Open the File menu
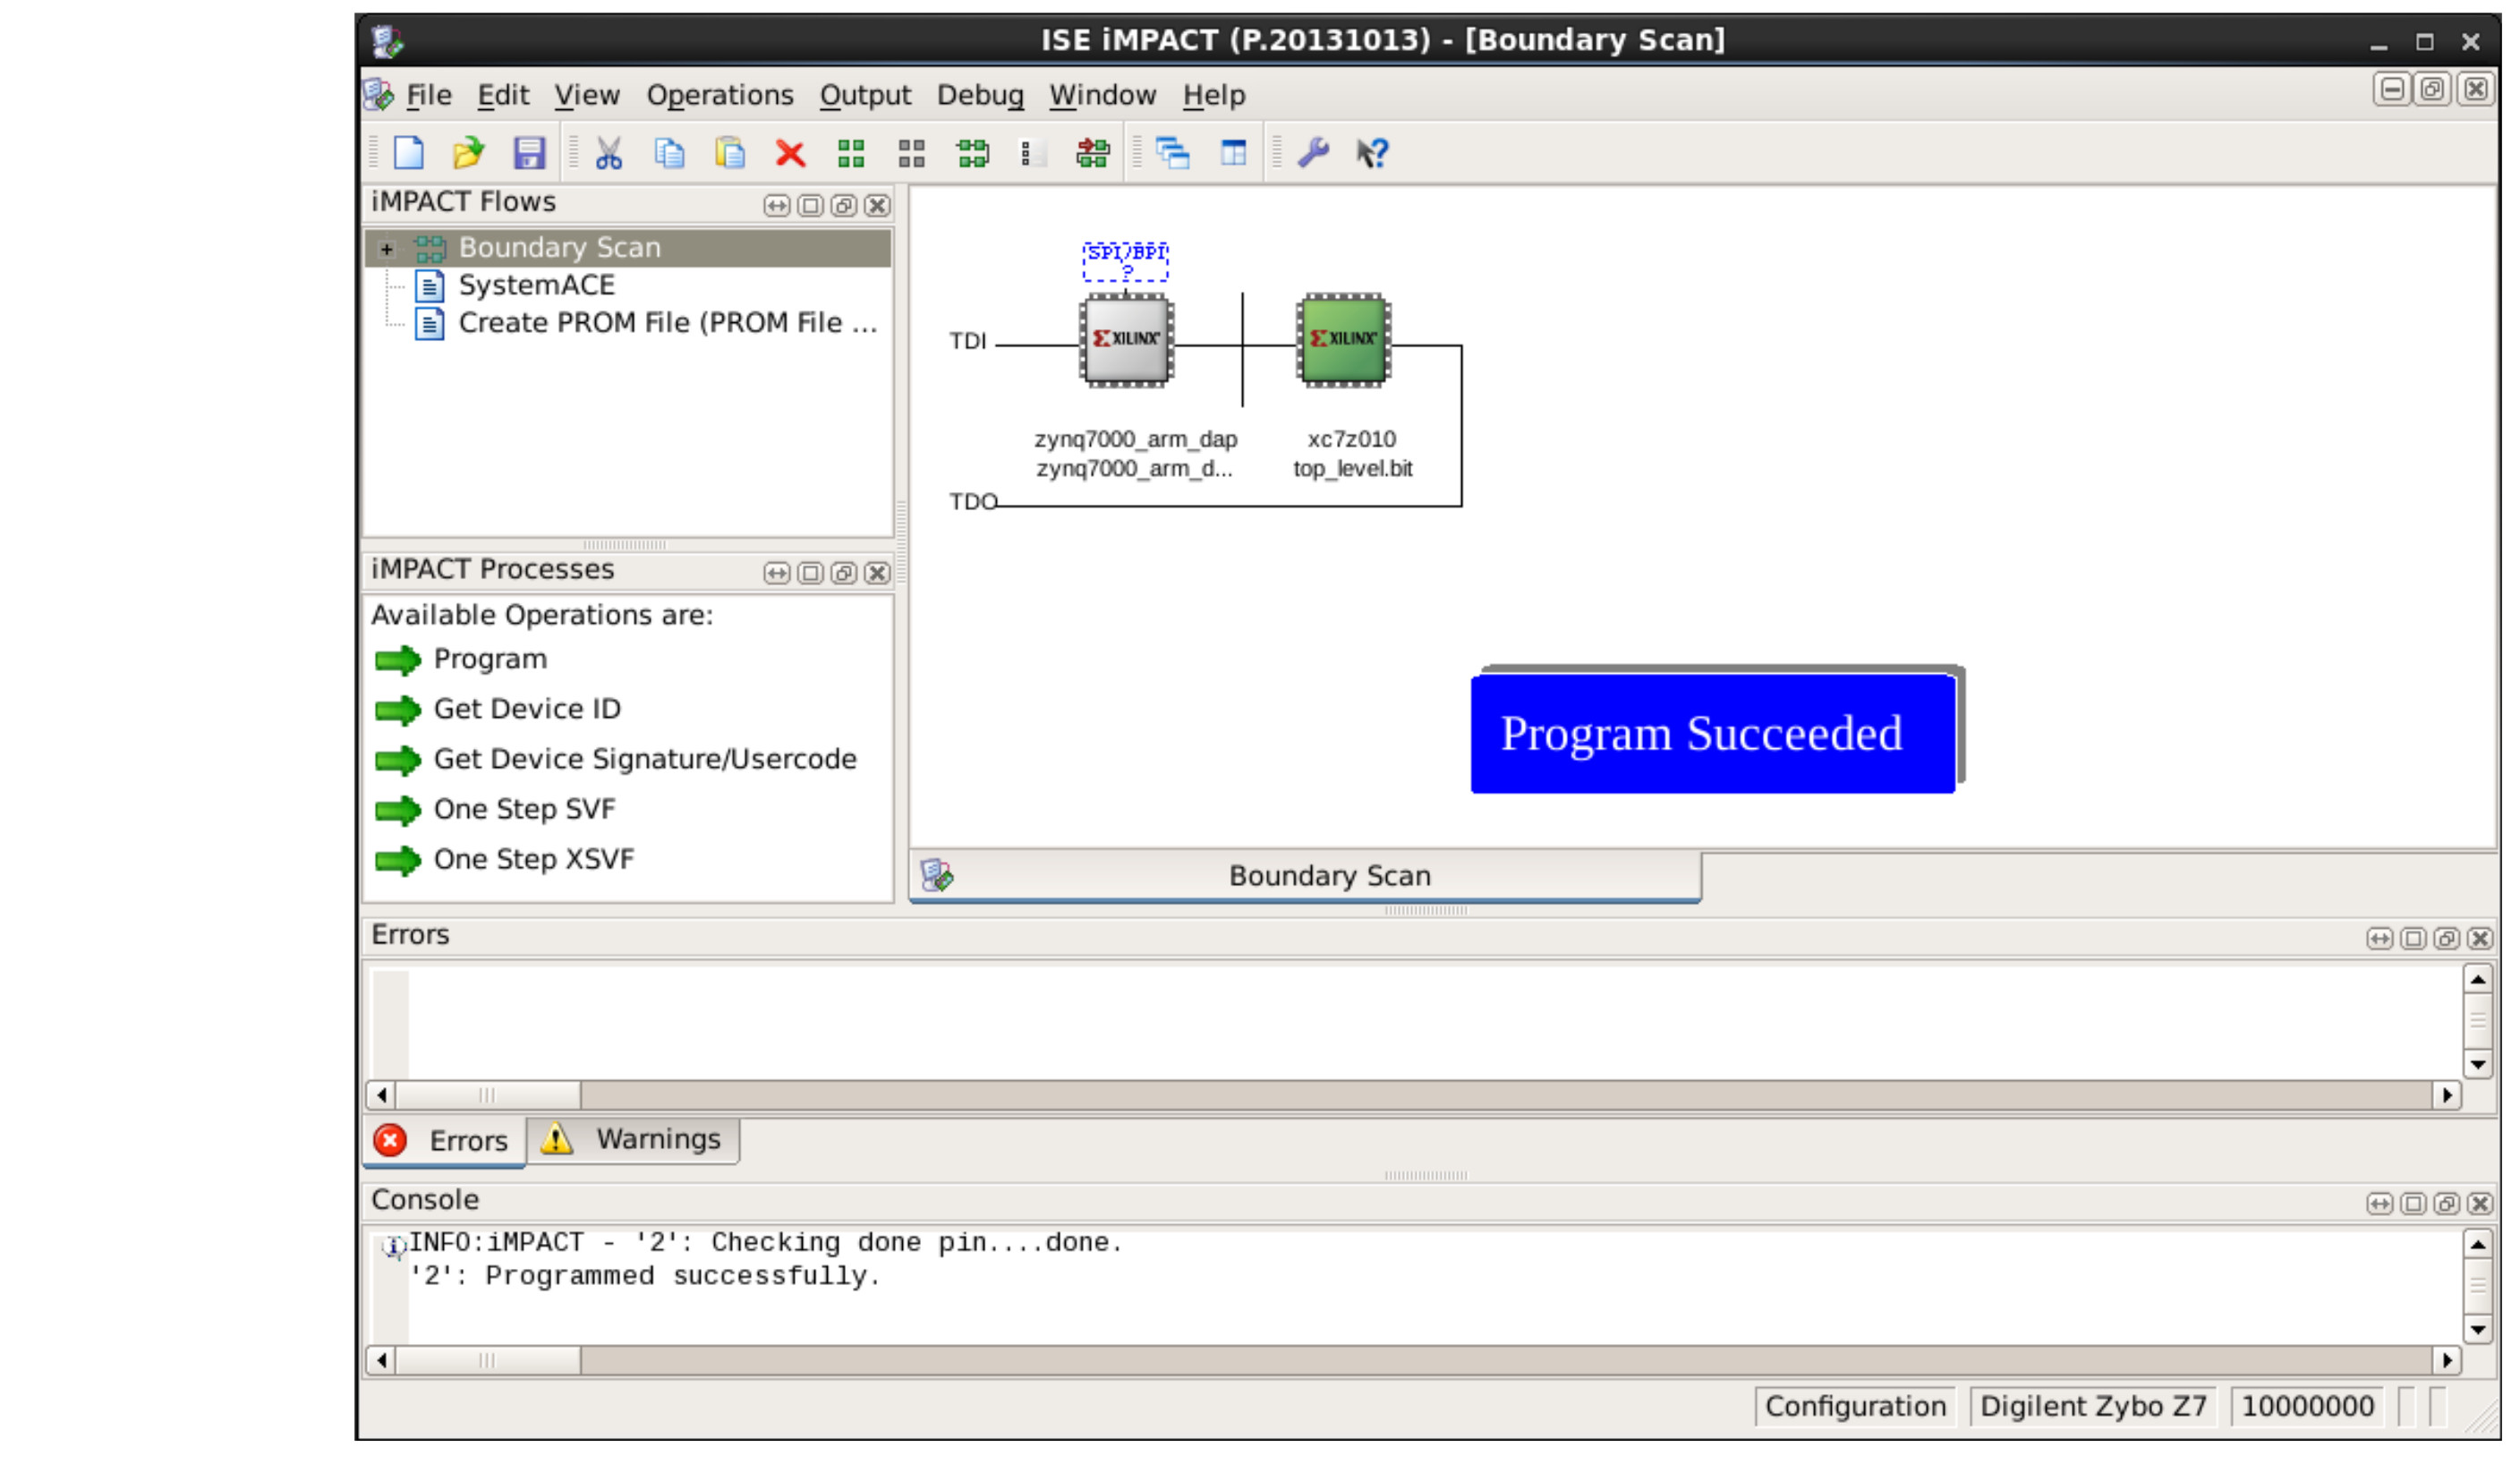The width and height of the screenshot is (2520, 1464). [430, 96]
